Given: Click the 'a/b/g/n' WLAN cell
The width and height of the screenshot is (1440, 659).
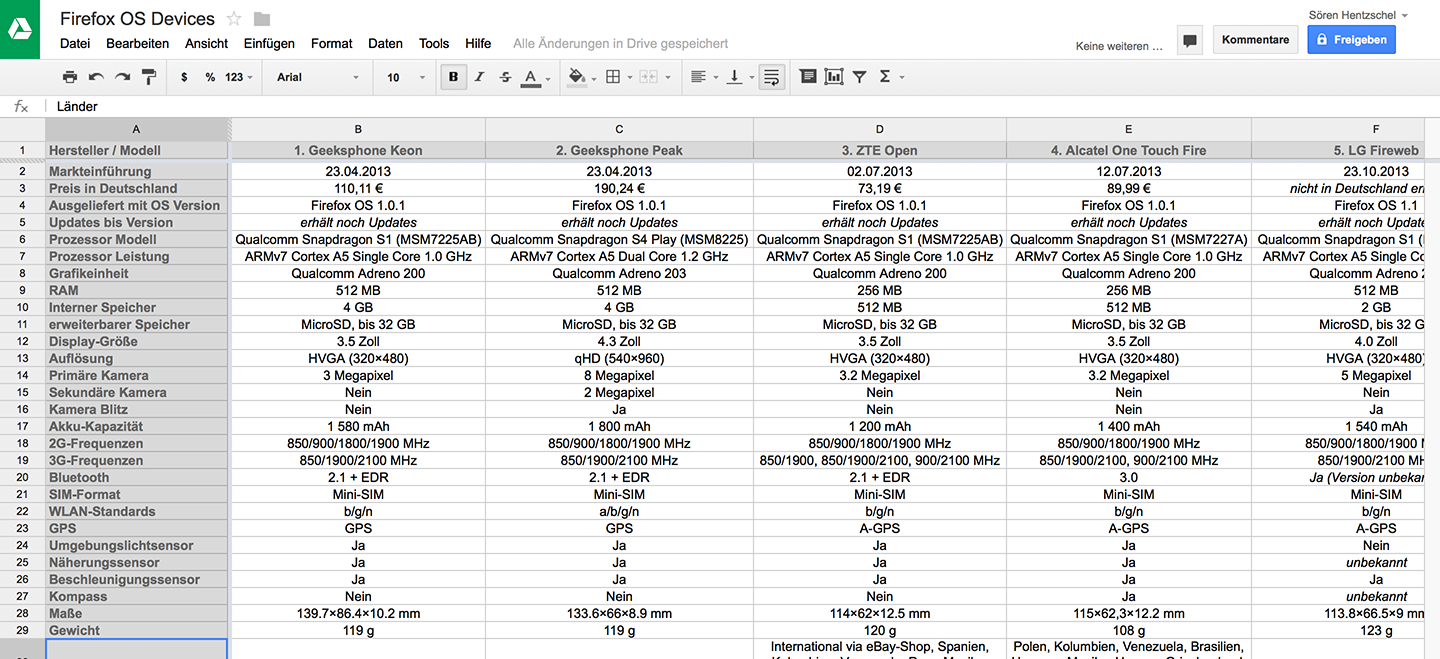Looking at the screenshot, I should pos(619,511).
